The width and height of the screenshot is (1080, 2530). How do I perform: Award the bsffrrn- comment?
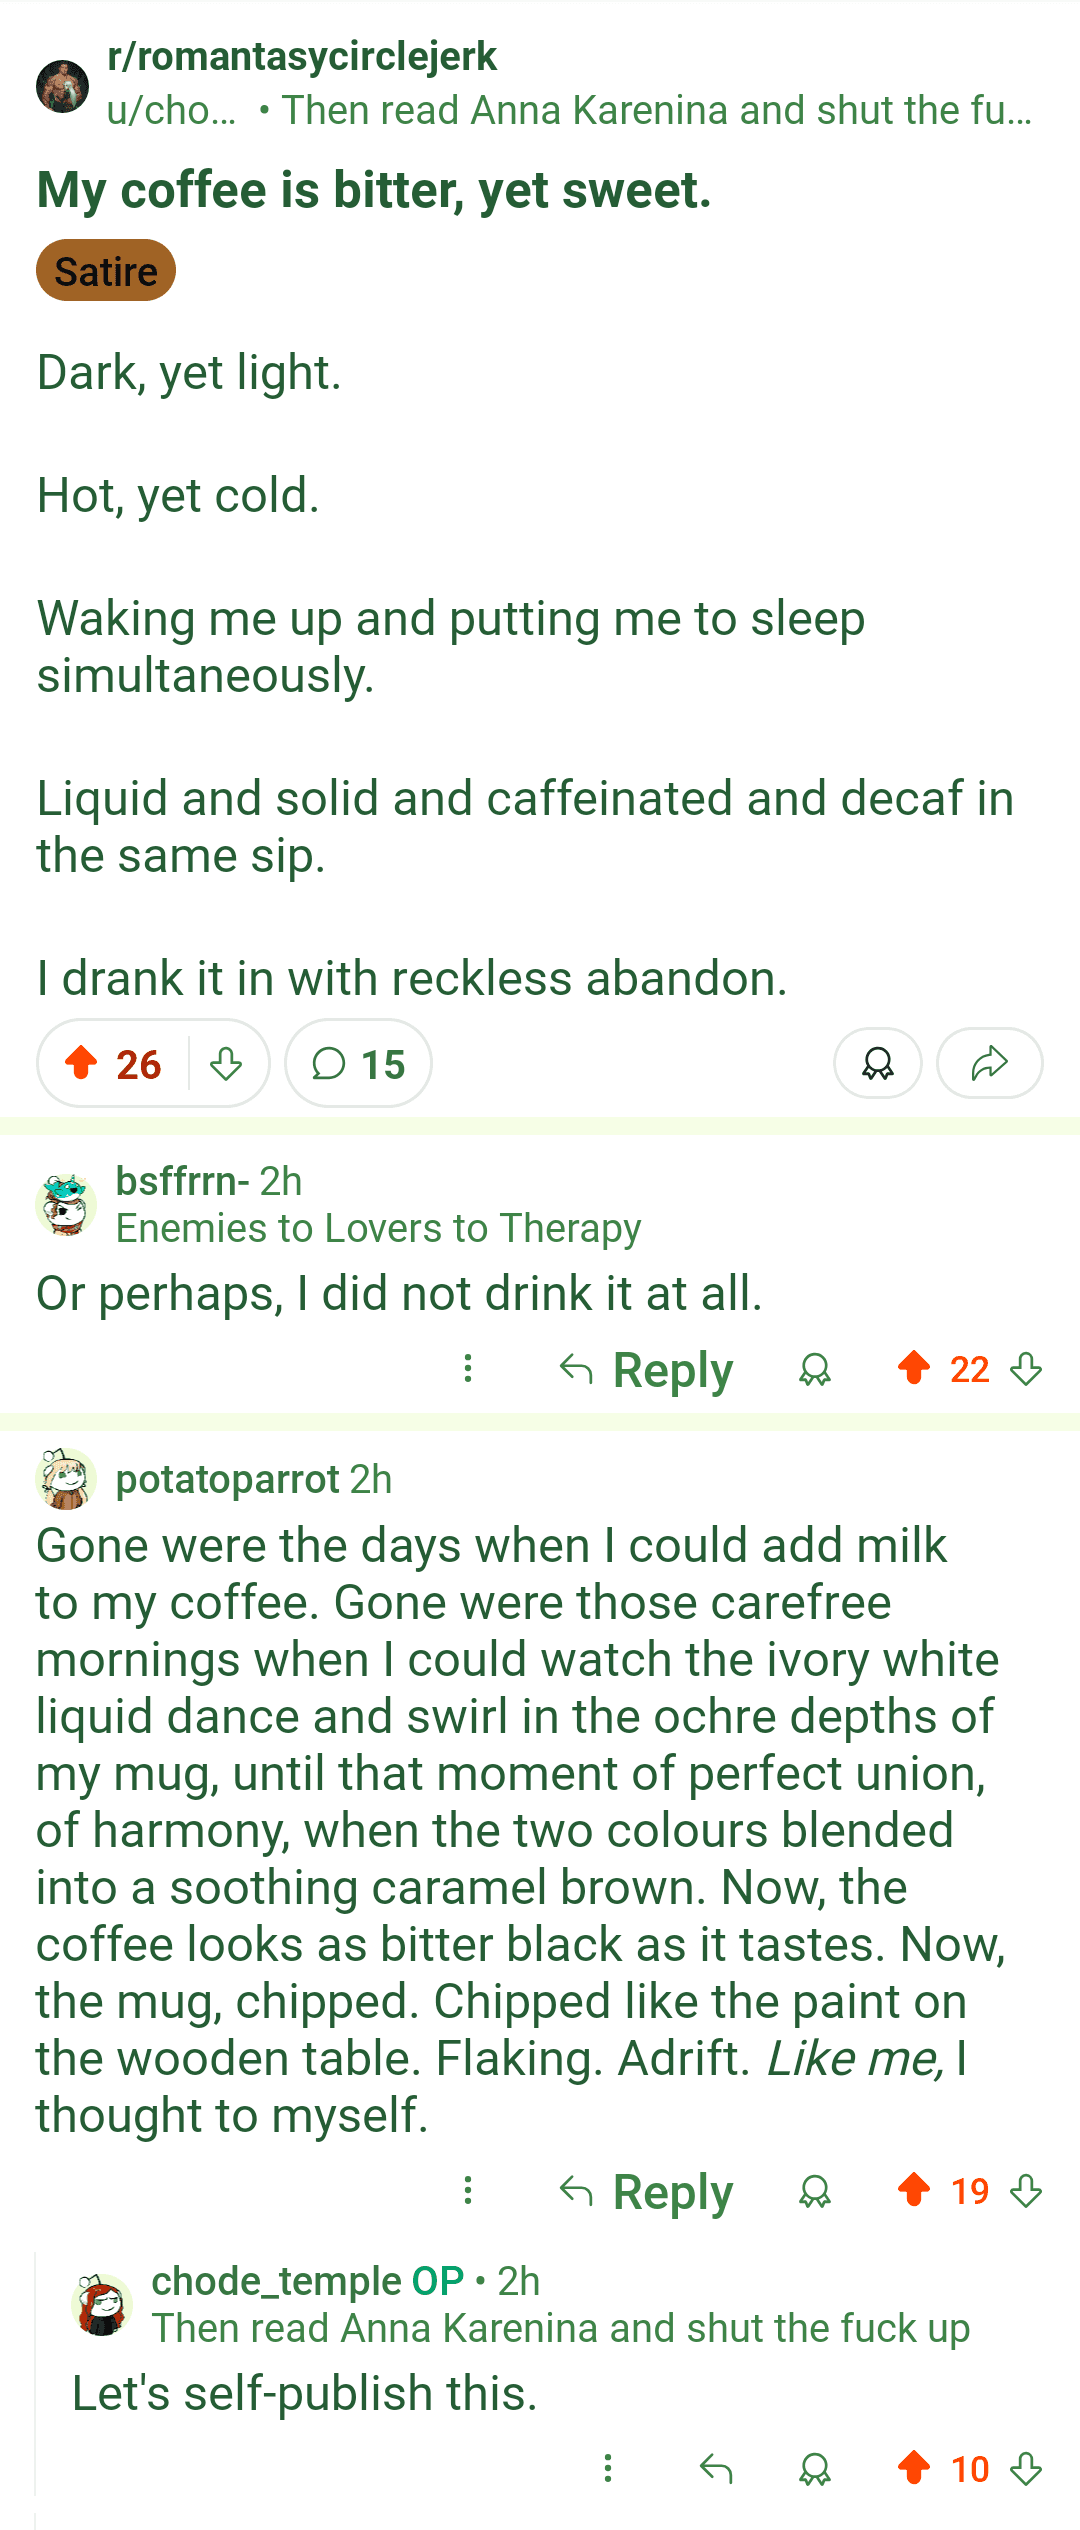tap(815, 1369)
